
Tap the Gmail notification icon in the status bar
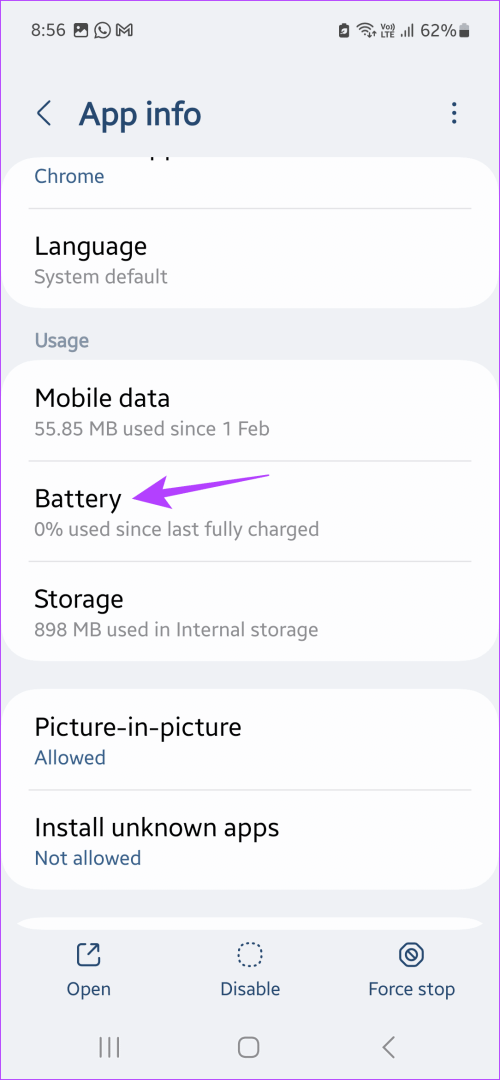point(125,30)
